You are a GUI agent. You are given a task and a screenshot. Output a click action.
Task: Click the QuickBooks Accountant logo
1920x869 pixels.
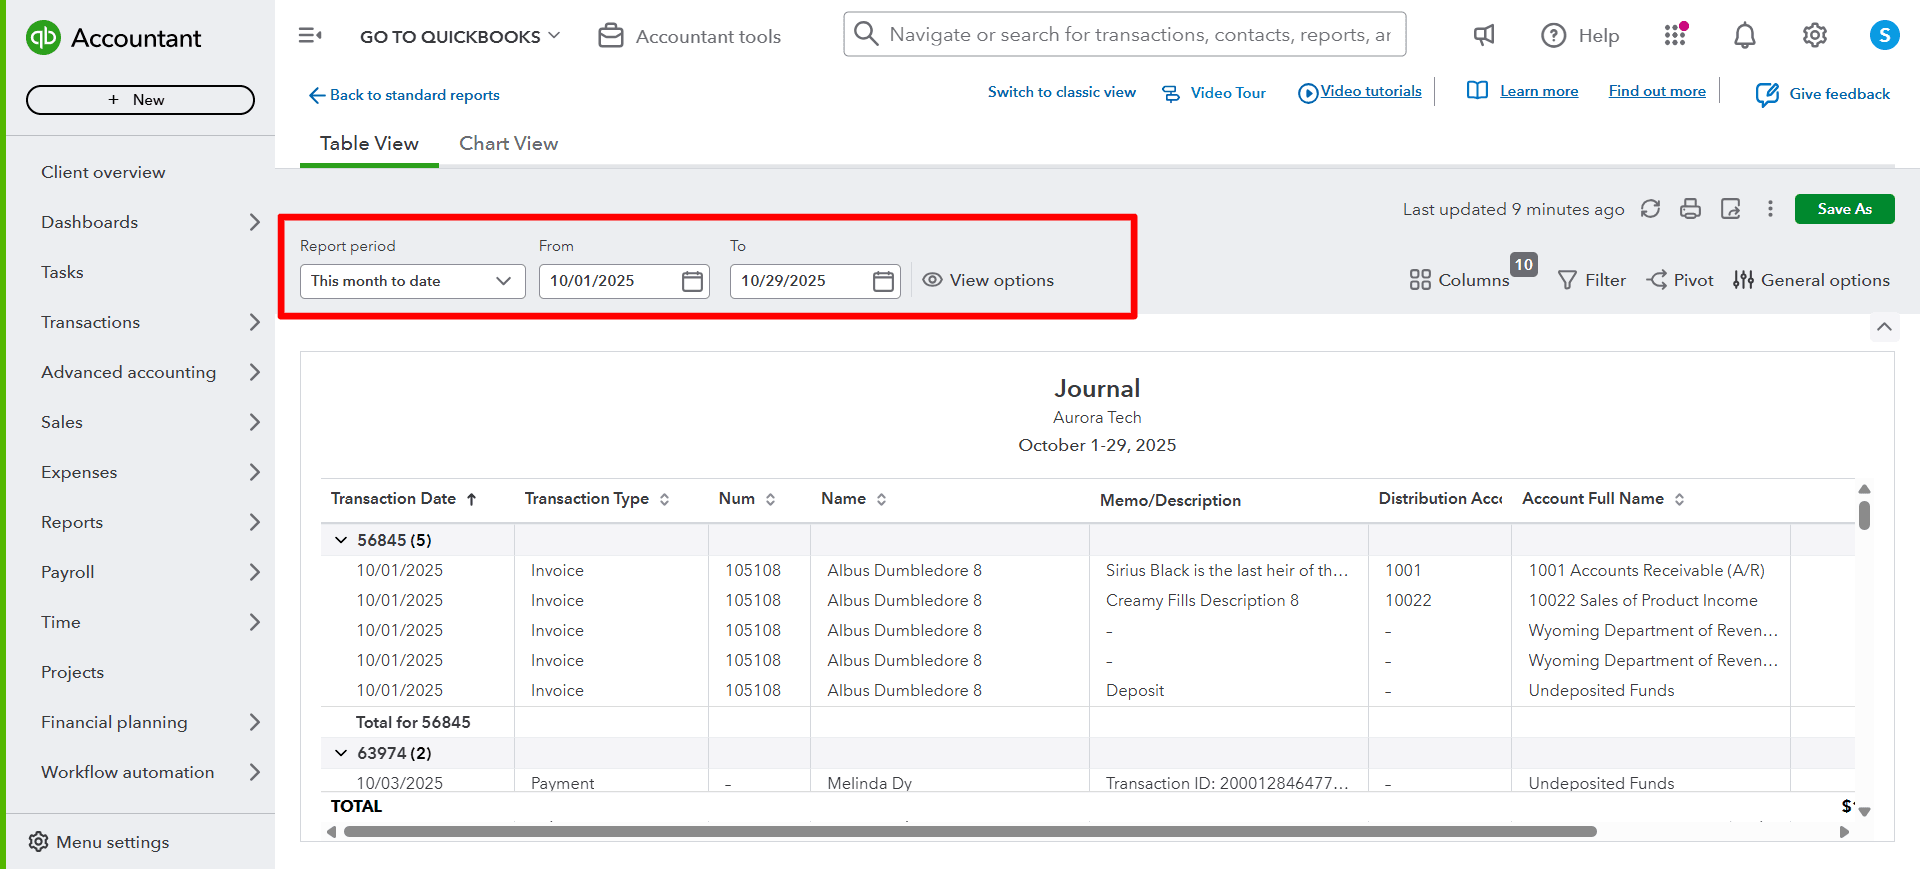113,38
